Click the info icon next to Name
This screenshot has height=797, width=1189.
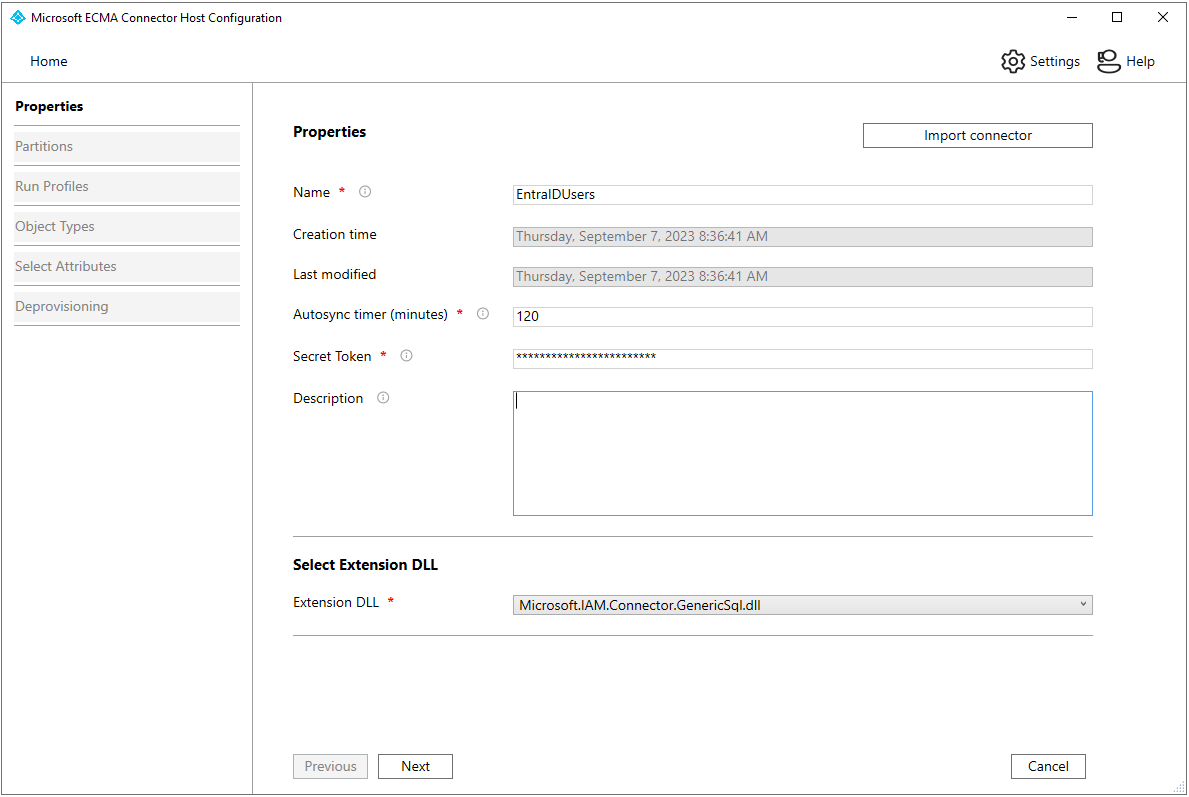pyautogui.click(x=365, y=192)
